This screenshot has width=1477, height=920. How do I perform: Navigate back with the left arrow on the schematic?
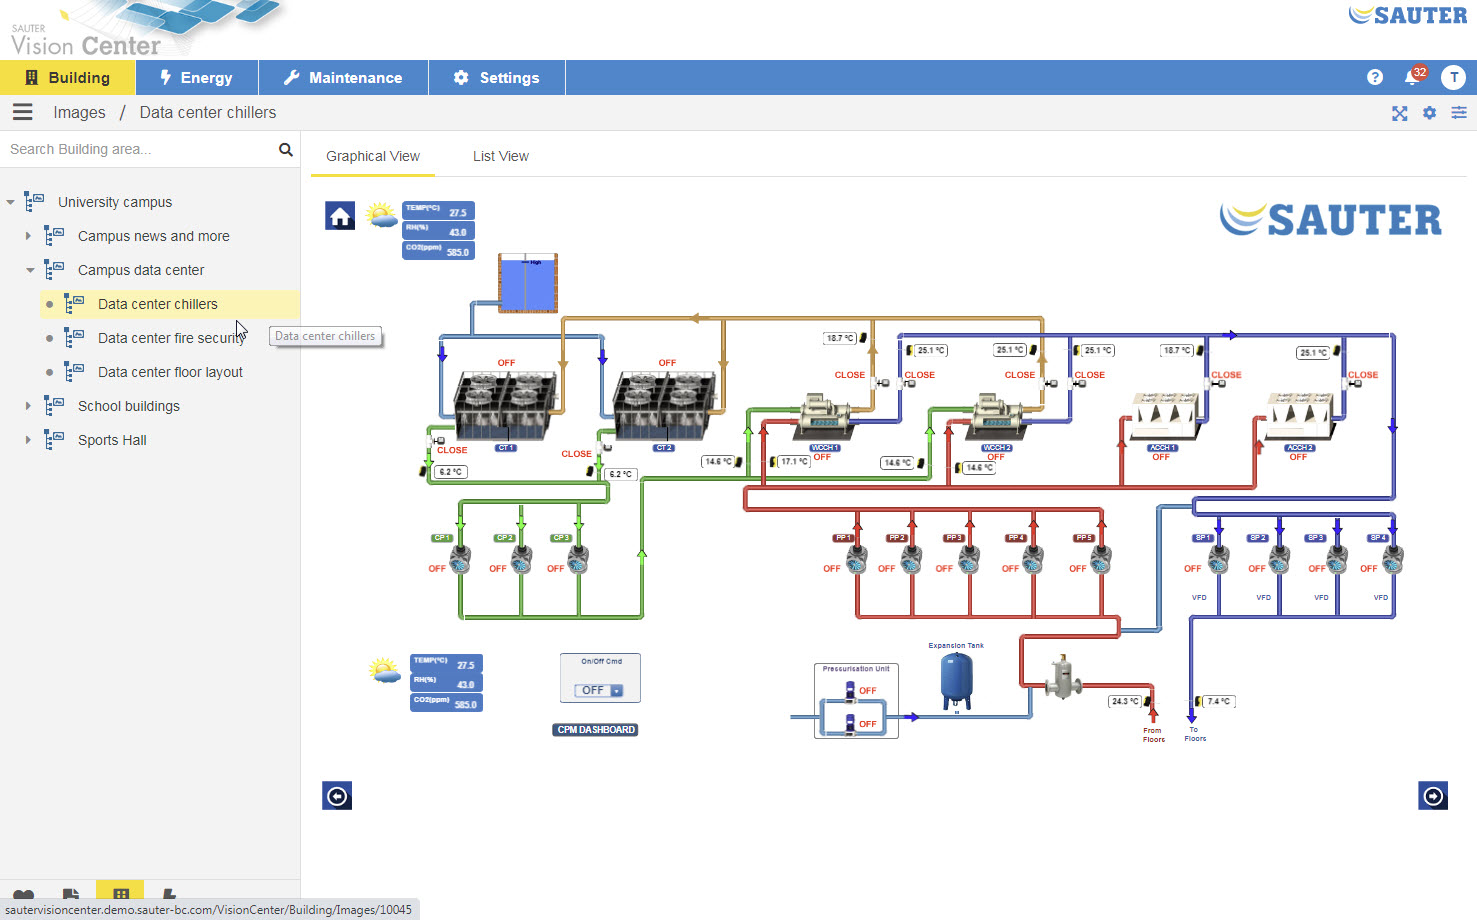(x=337, y=795)
